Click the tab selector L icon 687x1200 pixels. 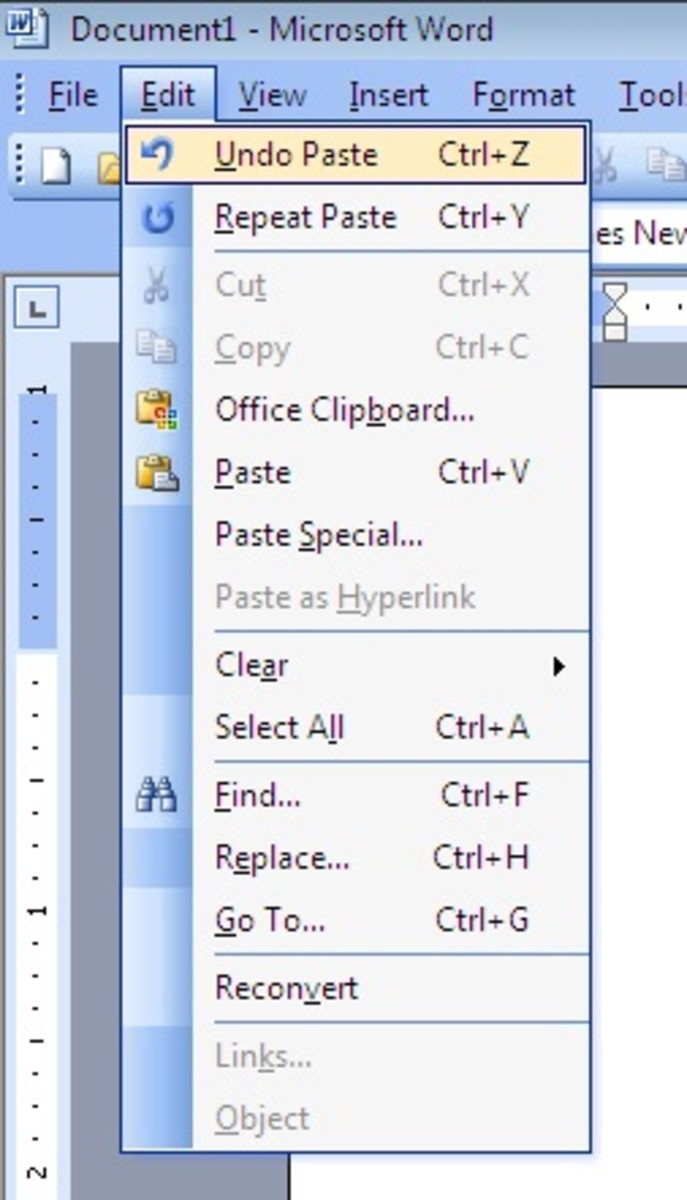38,310
